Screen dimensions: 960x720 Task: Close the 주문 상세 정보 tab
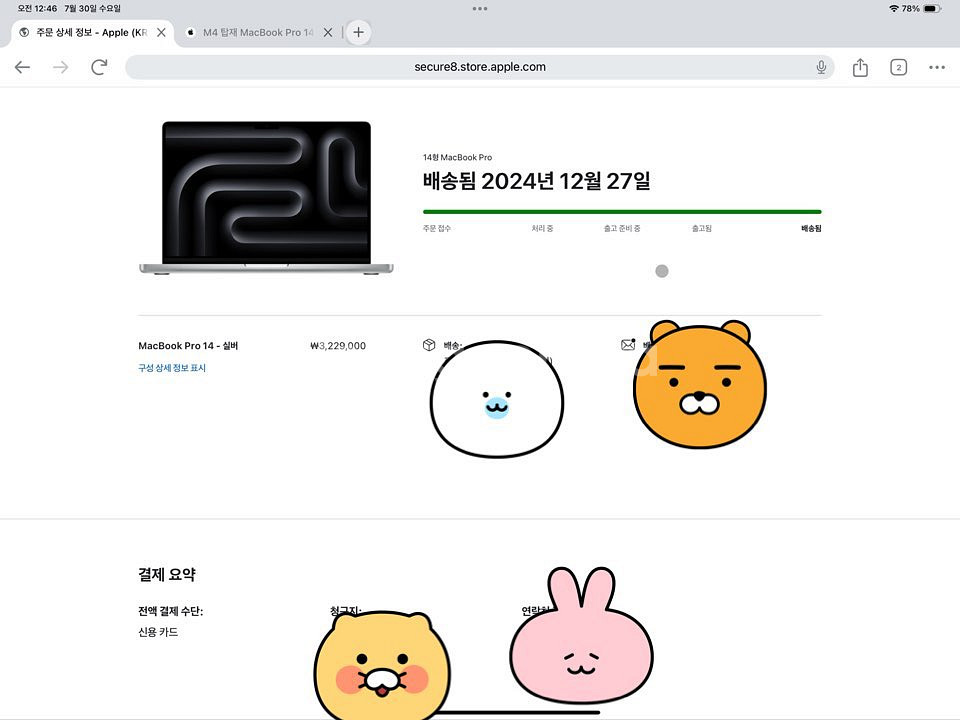coord(161,32)
